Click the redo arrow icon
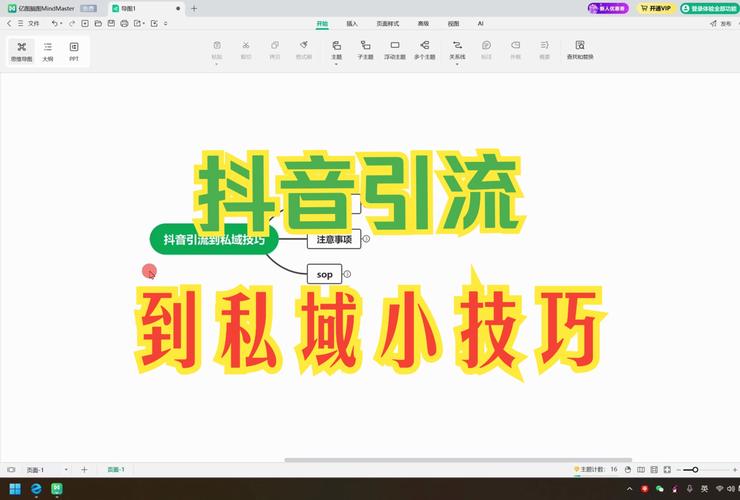This screenshot has width=740, height=500. coord(72,23)
